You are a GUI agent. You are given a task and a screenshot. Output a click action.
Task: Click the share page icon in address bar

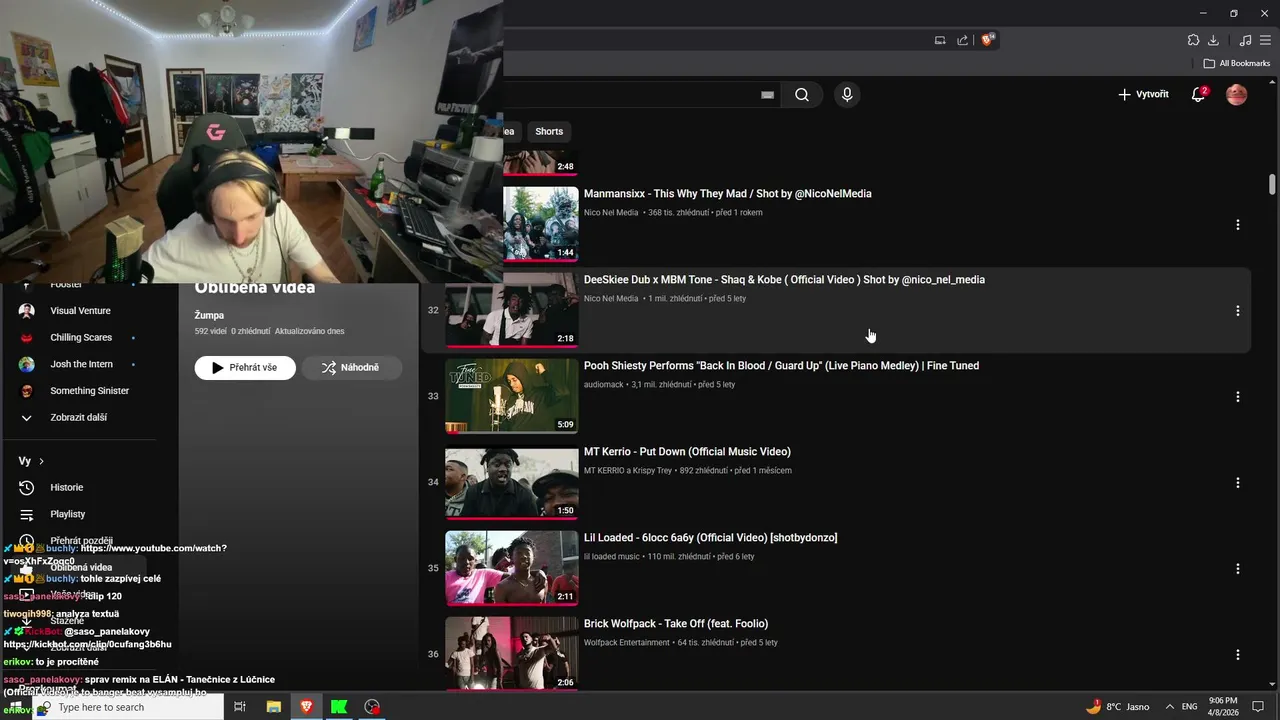[x=962, y=40]
